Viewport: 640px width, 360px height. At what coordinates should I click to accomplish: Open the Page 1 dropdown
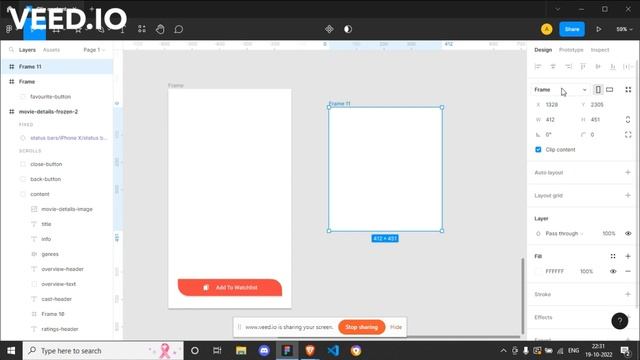coord(94,50)
